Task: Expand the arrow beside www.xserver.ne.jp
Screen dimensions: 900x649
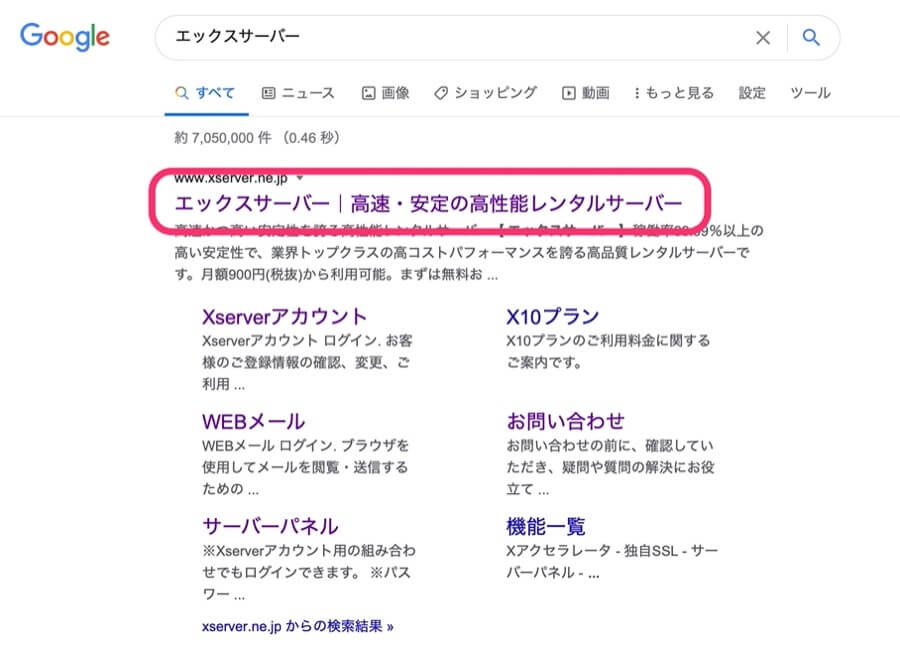Action: click(x=299, y=178)
